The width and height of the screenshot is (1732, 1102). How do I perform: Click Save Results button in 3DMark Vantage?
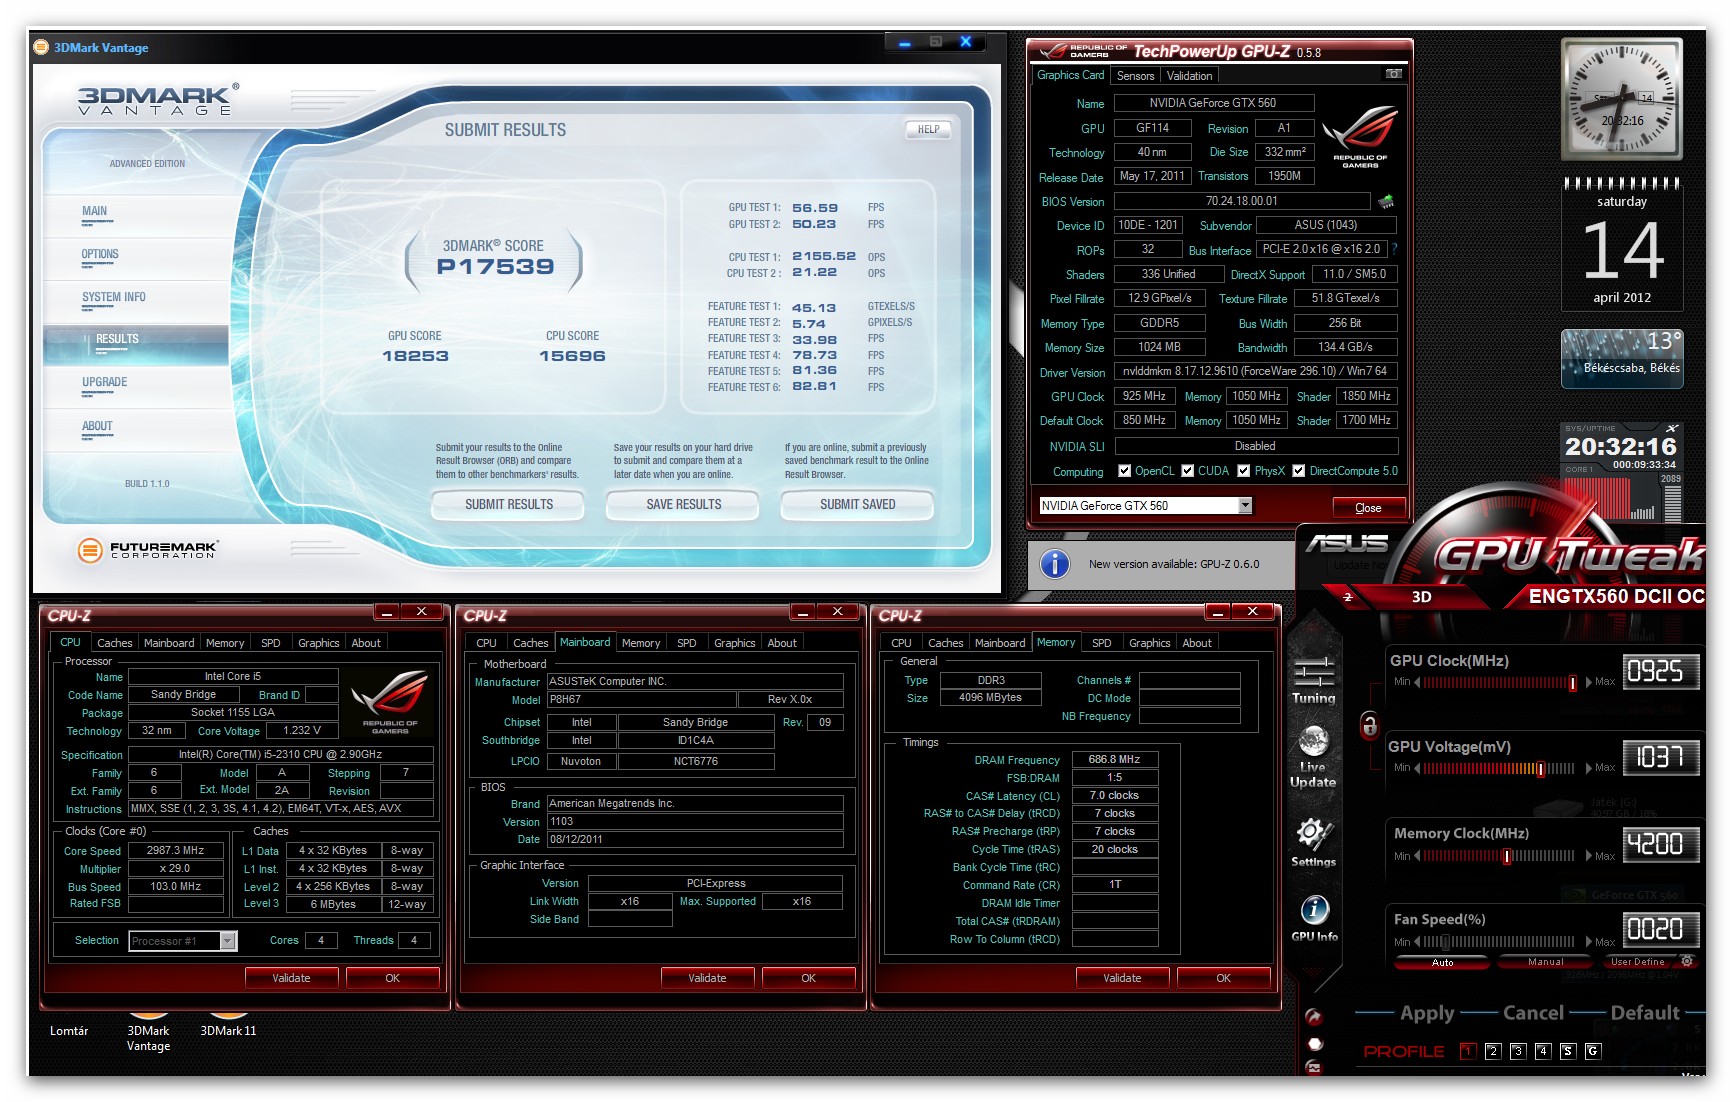coord(683,505)
